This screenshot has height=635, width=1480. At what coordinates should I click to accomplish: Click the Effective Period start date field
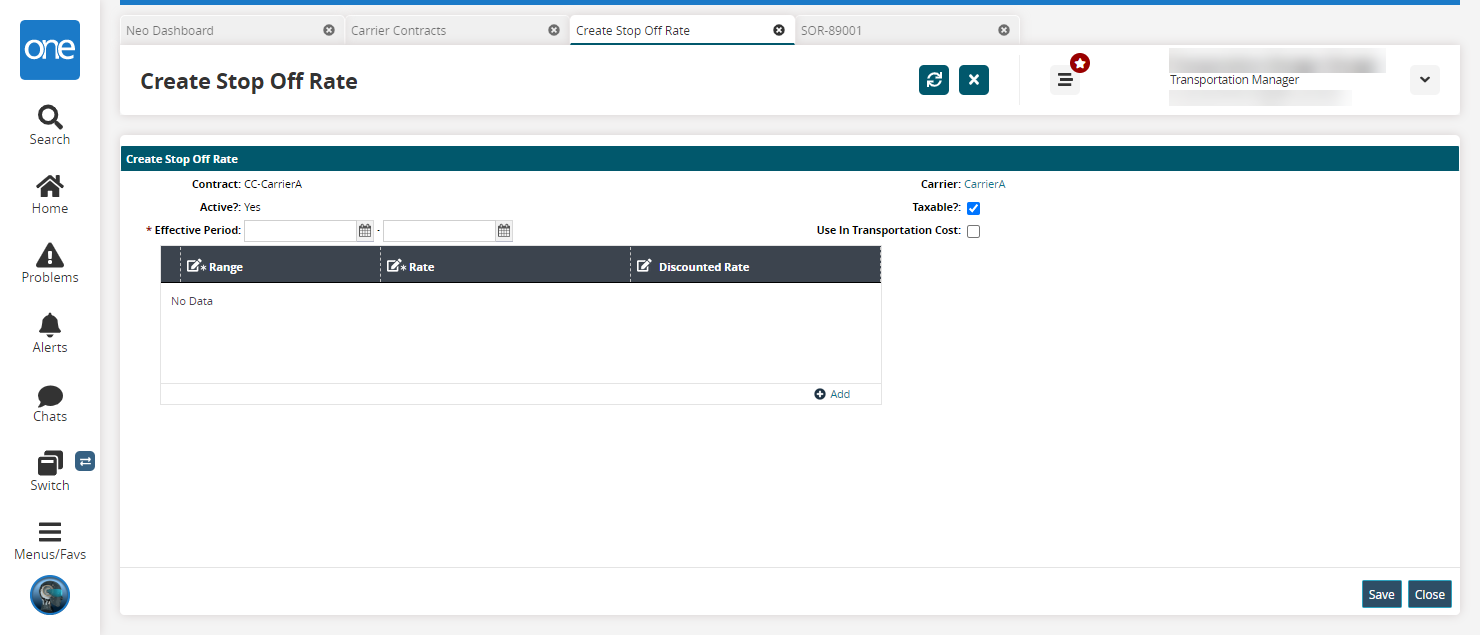point(300,231)
